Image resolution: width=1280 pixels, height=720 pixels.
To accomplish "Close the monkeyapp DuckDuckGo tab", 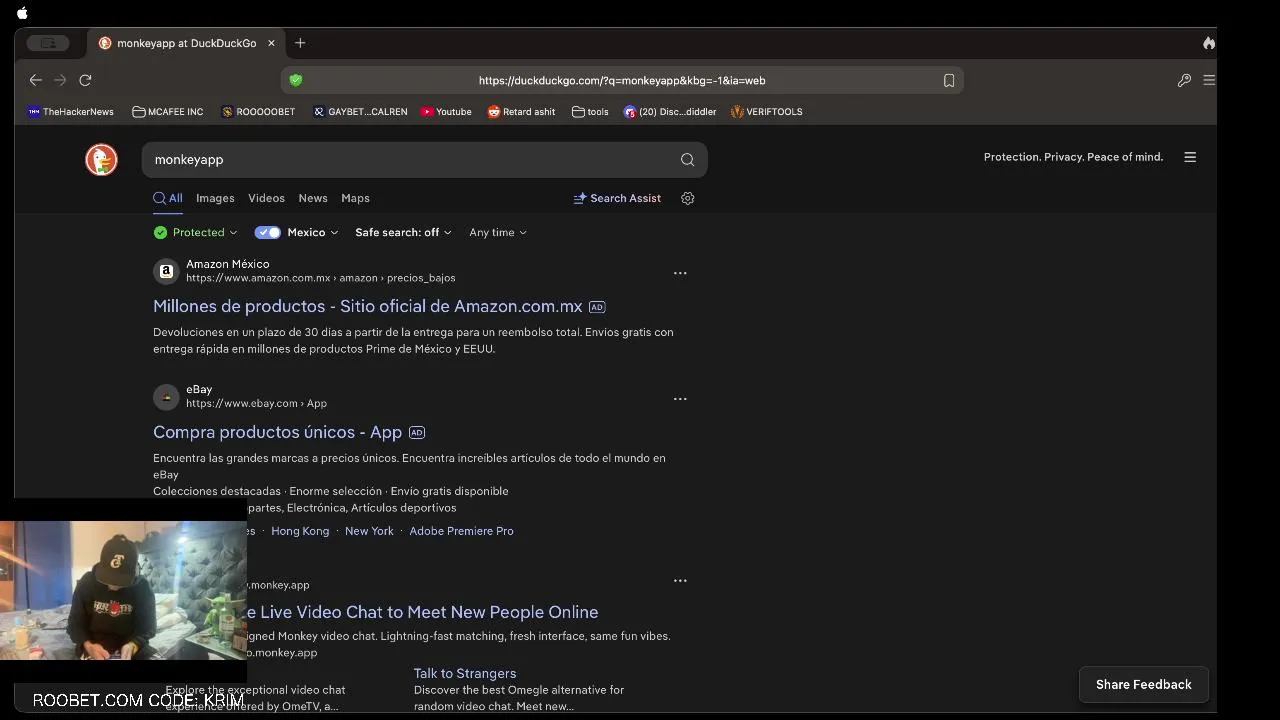I will click(x=271, y=43).
